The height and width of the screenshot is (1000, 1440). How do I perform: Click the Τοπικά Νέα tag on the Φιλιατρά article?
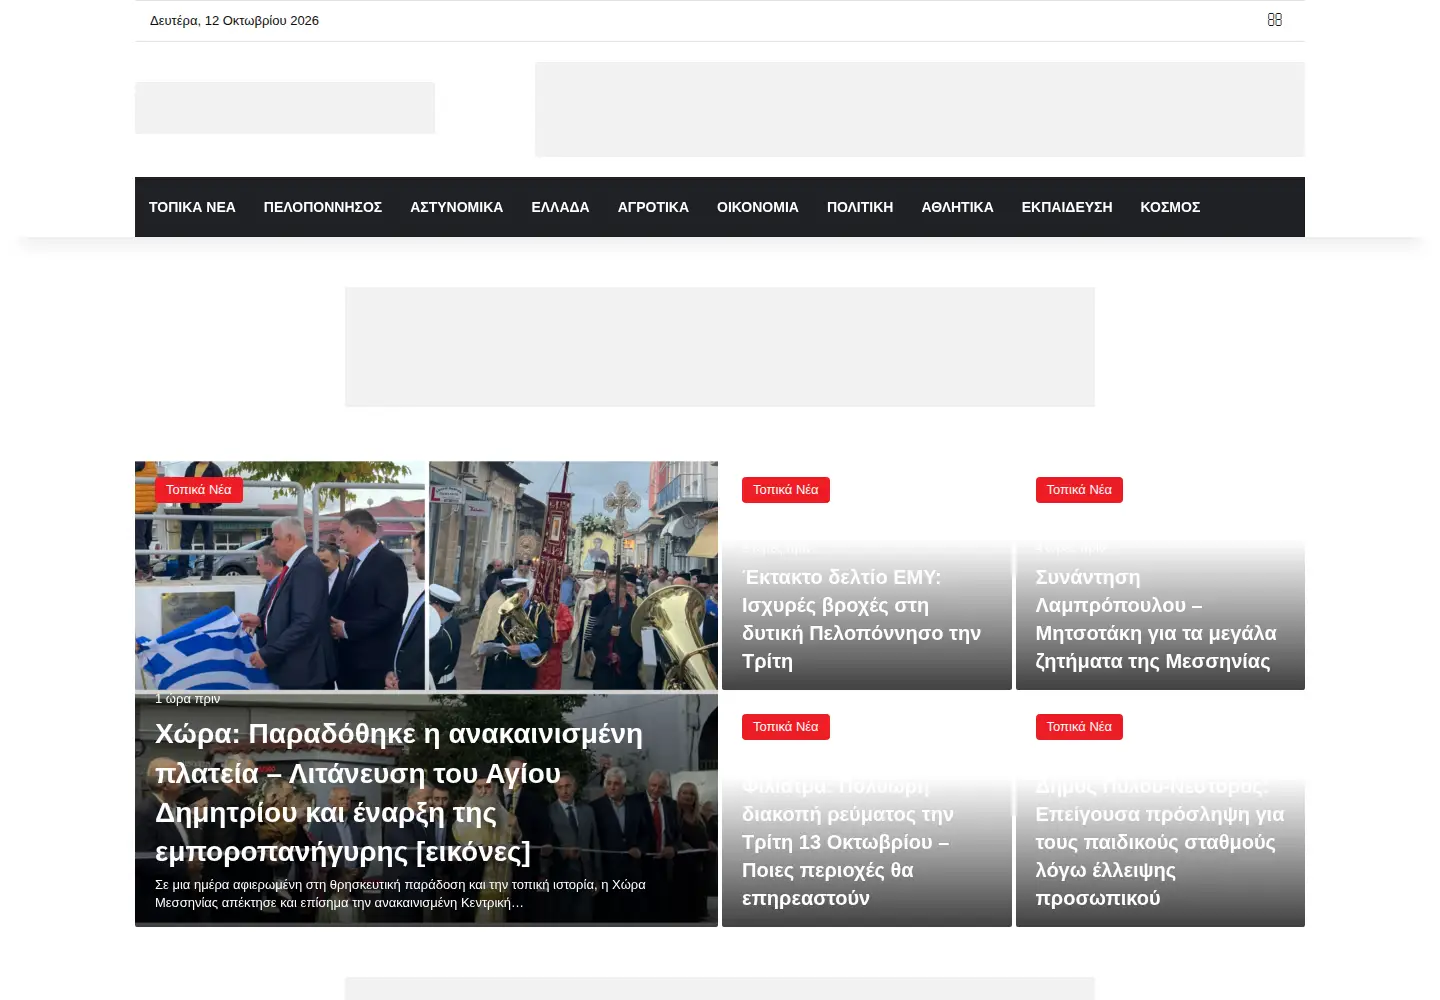[786, 727]
